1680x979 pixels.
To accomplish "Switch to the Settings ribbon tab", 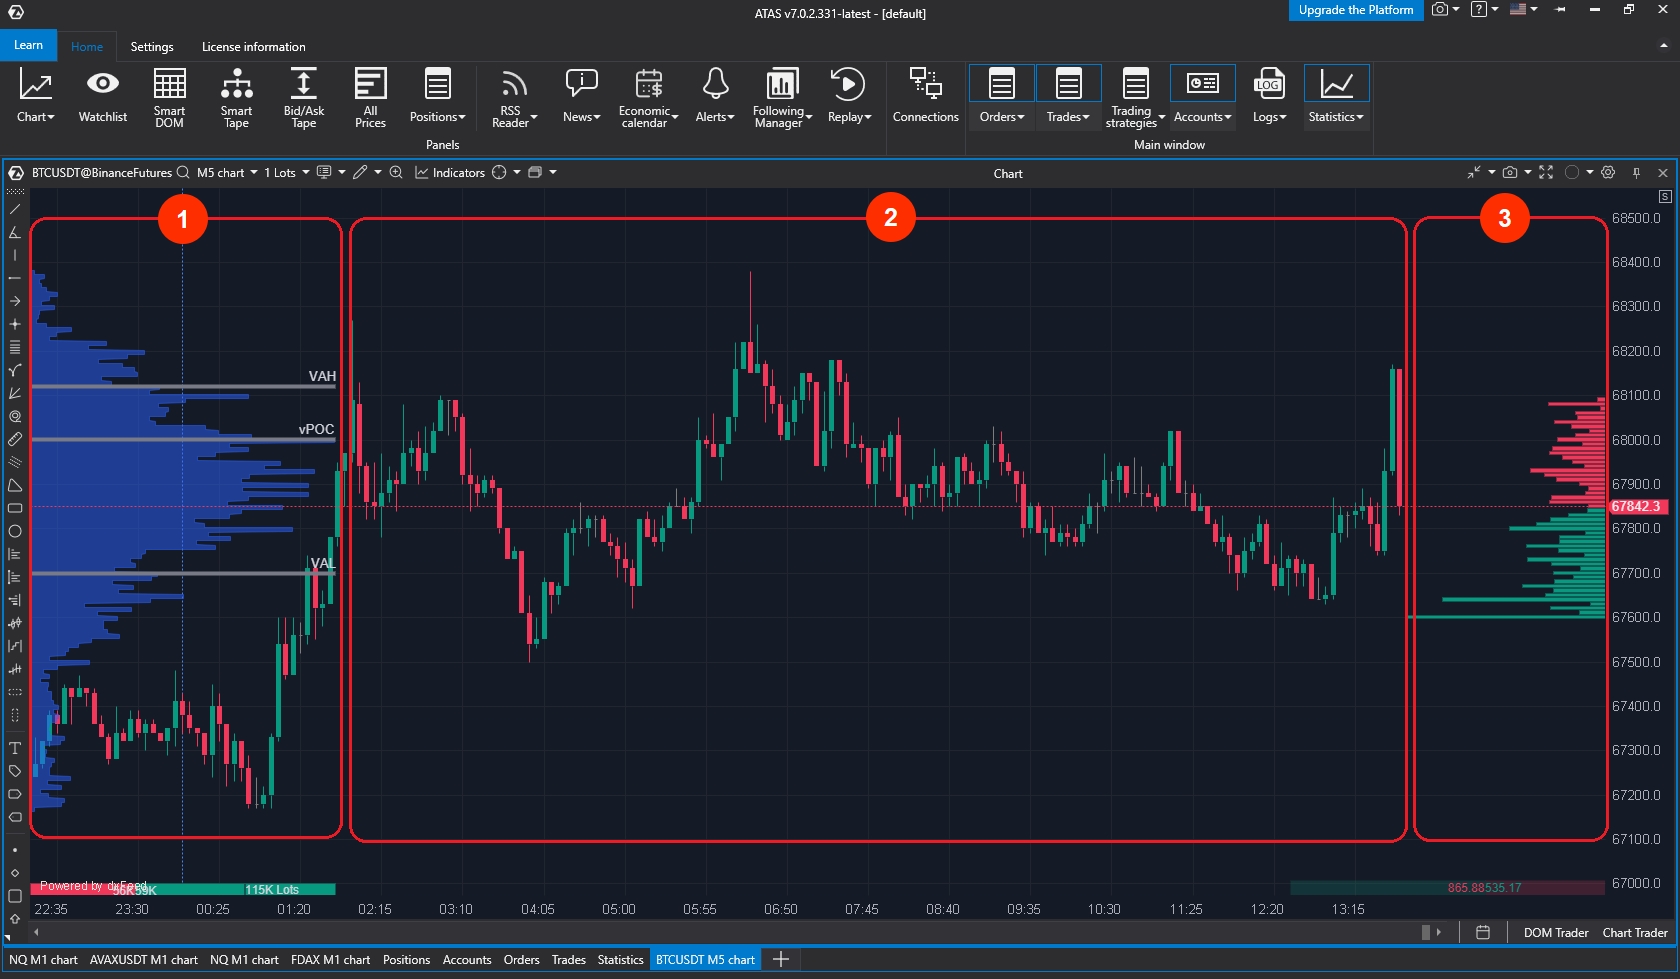I will pos(152,47).
